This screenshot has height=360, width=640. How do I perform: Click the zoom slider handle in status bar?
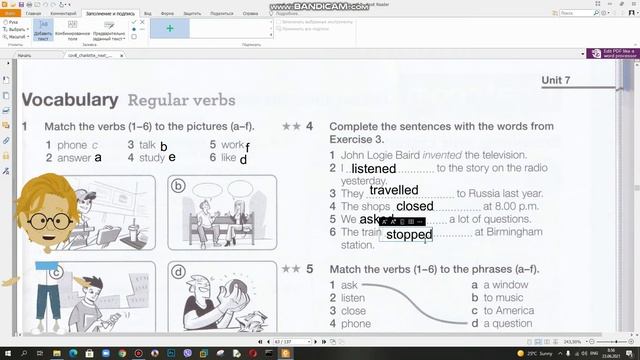tap(616, 342)
